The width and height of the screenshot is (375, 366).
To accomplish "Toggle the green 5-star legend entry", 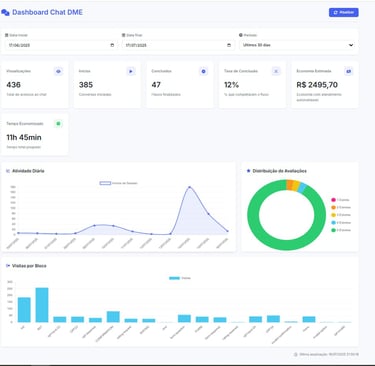I will [341, 230].
